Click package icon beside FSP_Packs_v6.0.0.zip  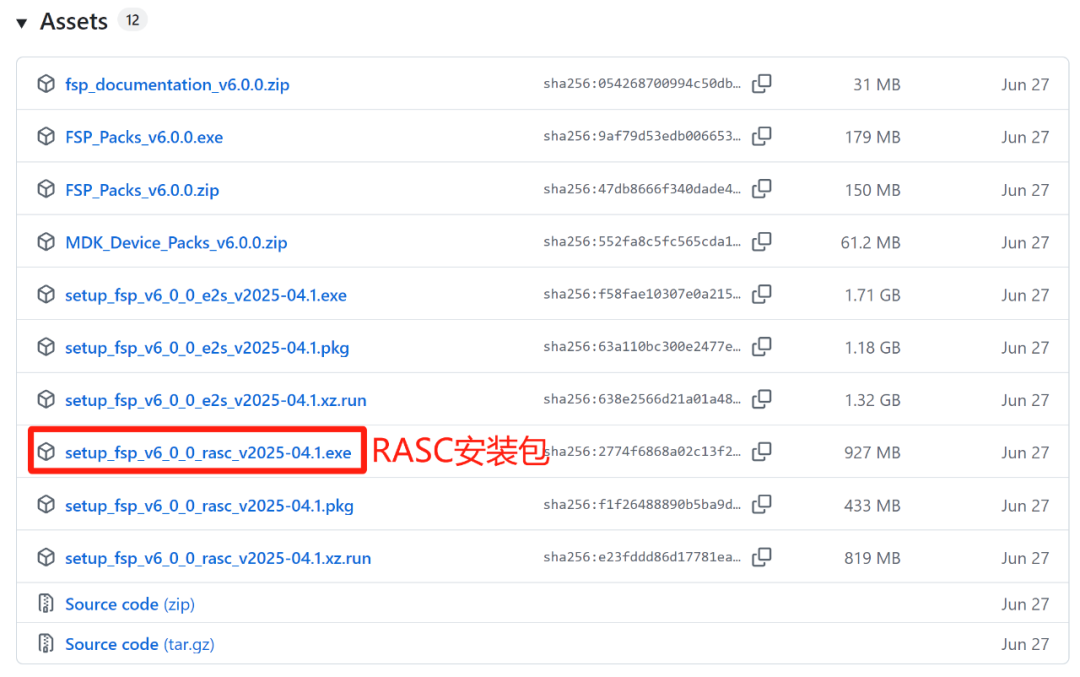point(46,189)
